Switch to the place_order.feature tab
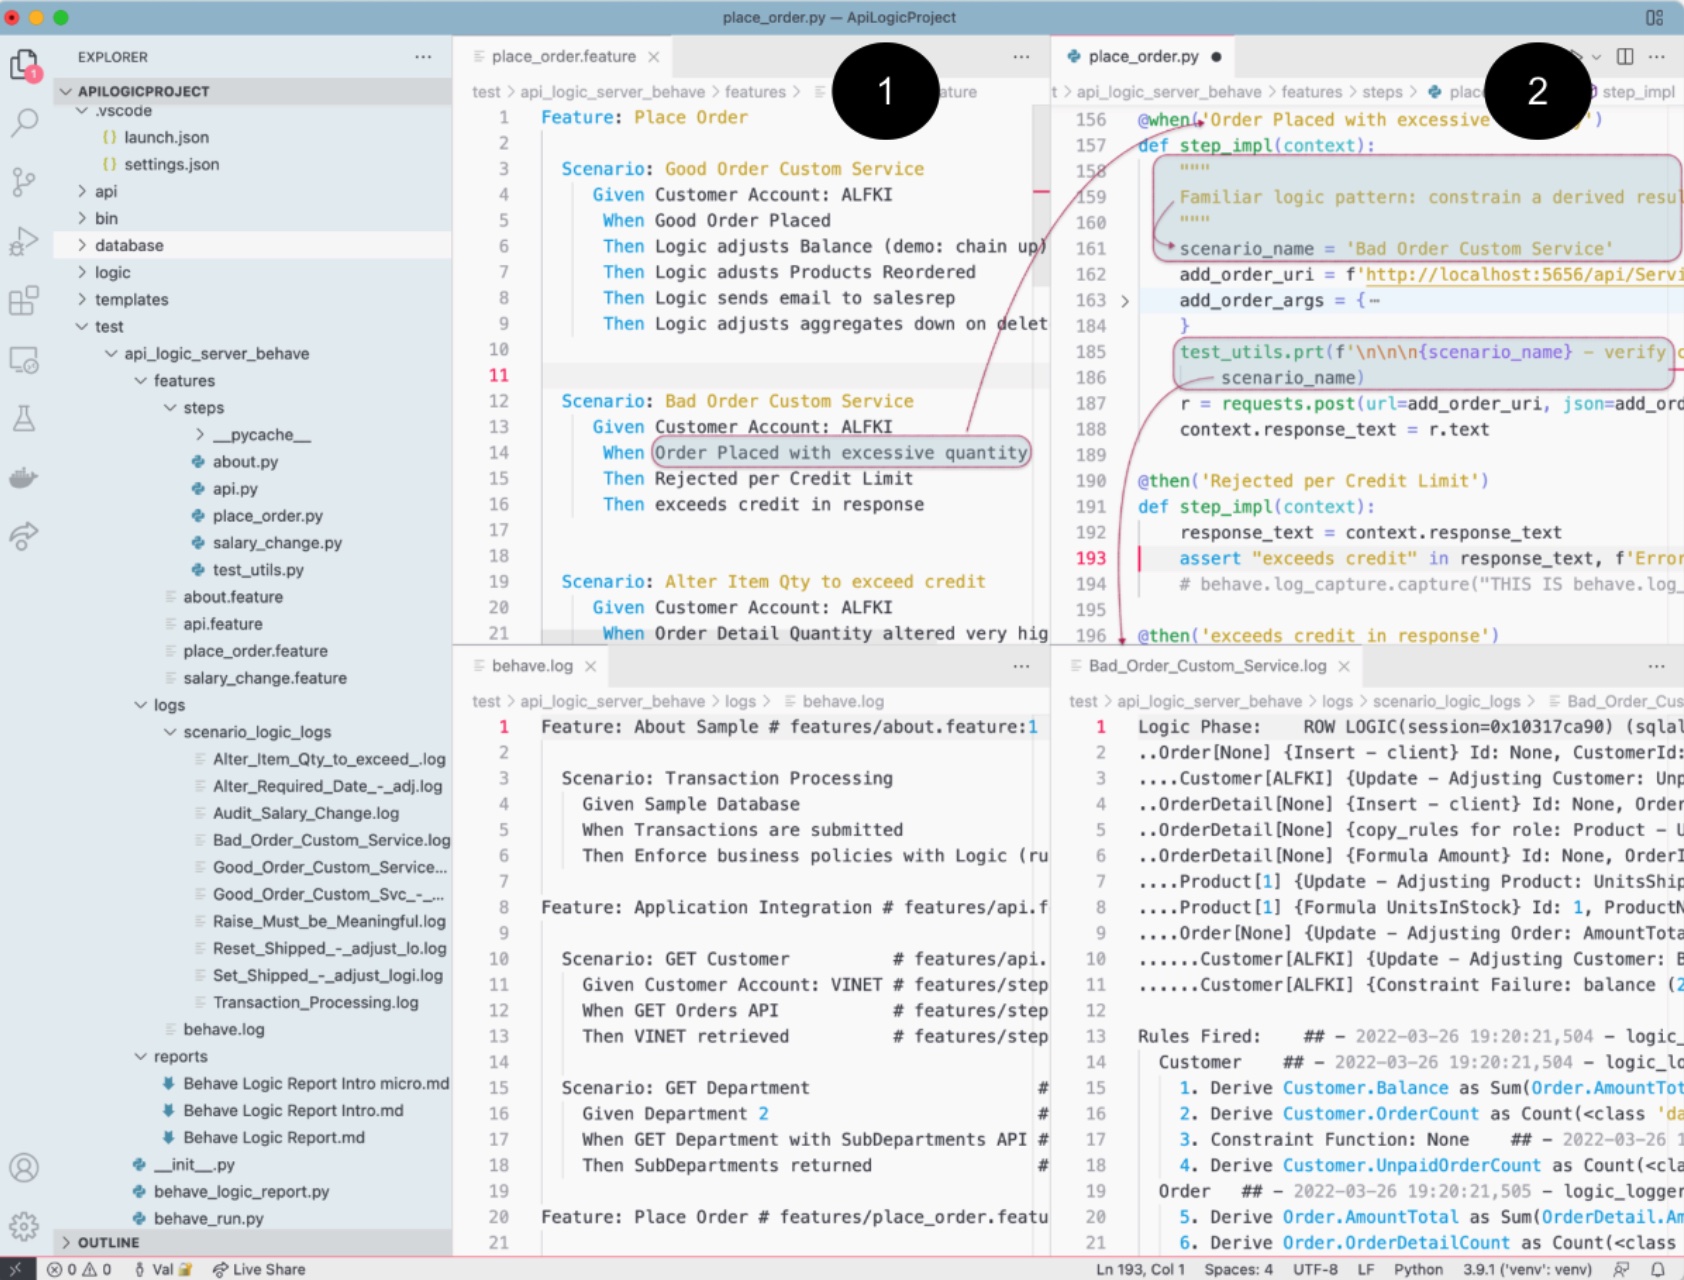Viewport: 1684px width, 1280px height. pos(563,57)
